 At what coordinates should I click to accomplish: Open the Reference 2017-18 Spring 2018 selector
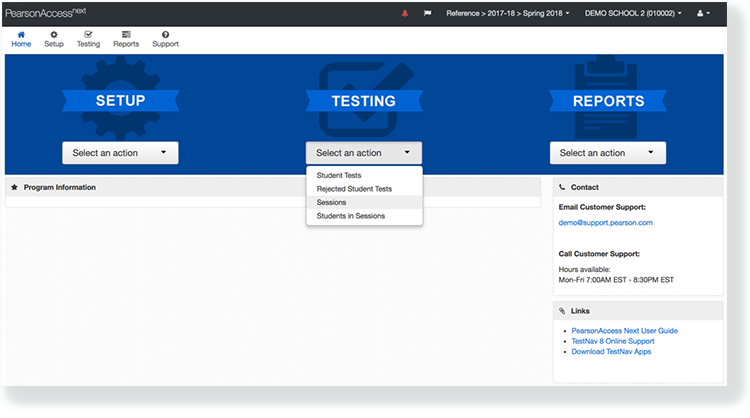(508, 14)
